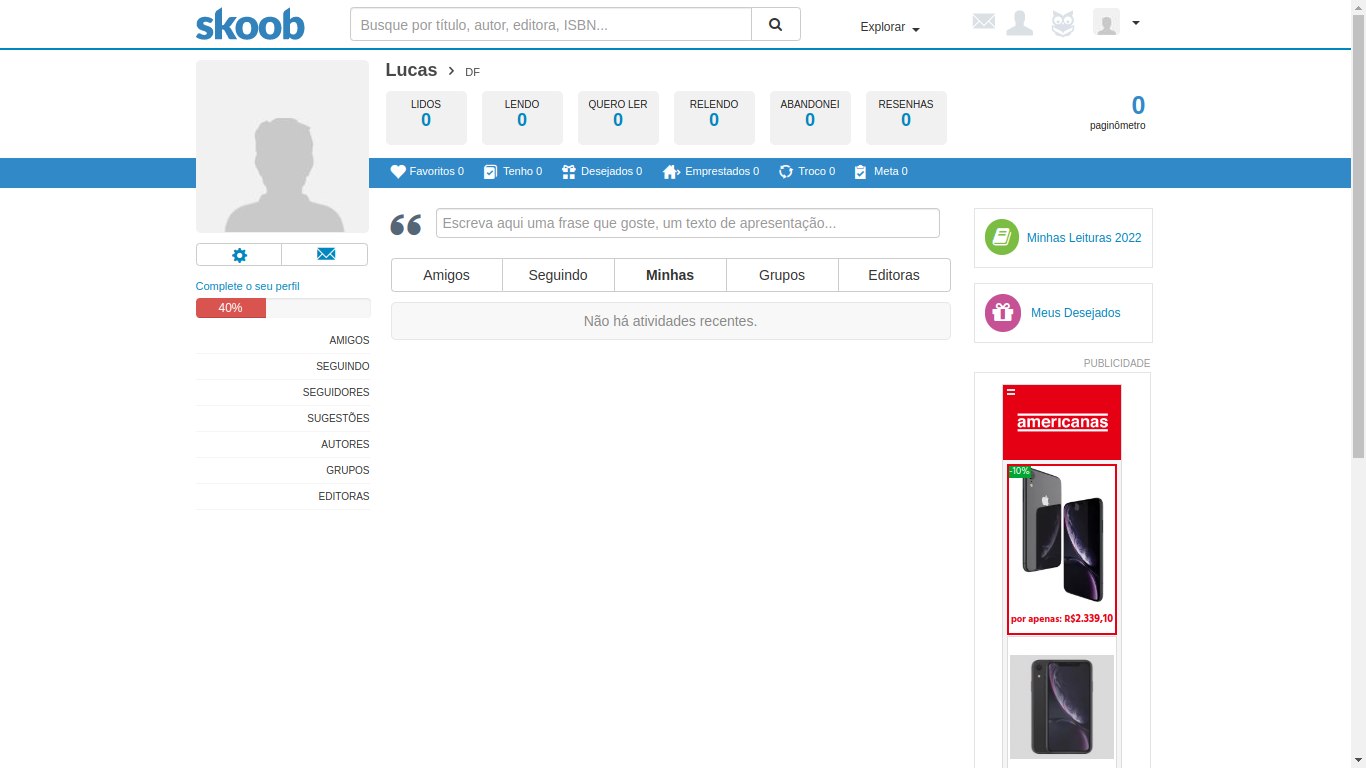The width and height of the screenshot is (1366, 768).
Task: Click the Tenho checkmark icon
Action: 490,172
